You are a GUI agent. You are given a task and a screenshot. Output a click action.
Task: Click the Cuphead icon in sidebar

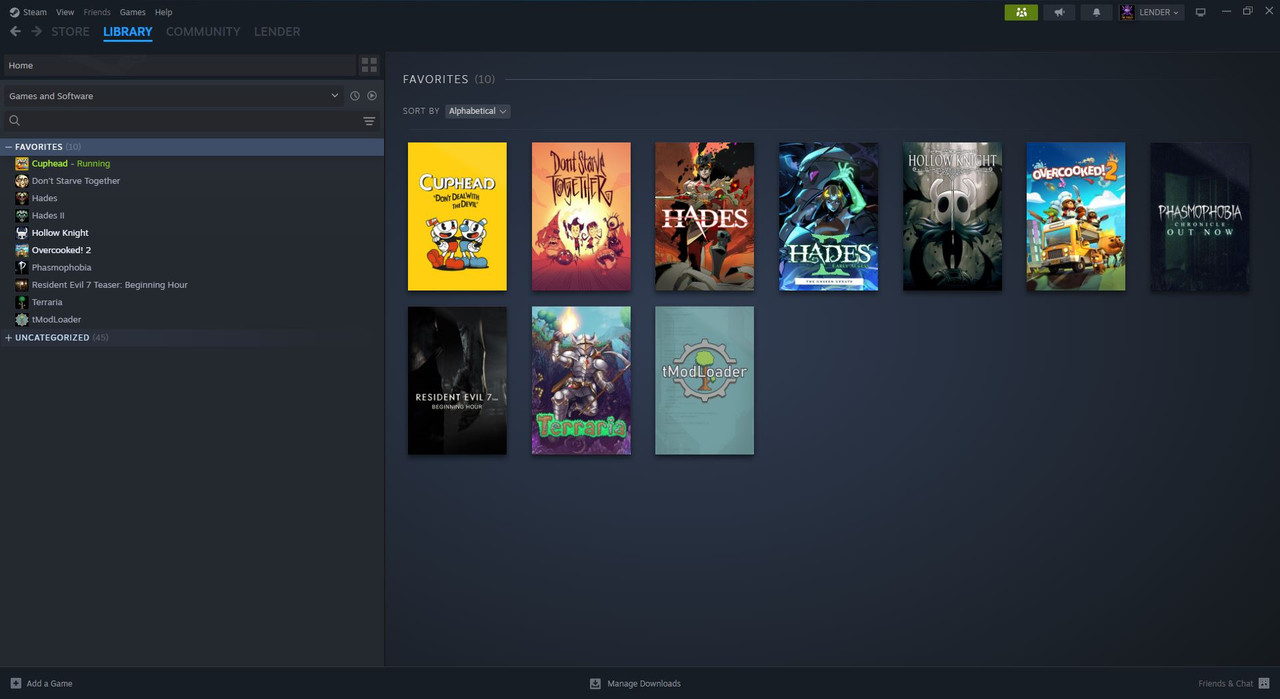point(22,163)
